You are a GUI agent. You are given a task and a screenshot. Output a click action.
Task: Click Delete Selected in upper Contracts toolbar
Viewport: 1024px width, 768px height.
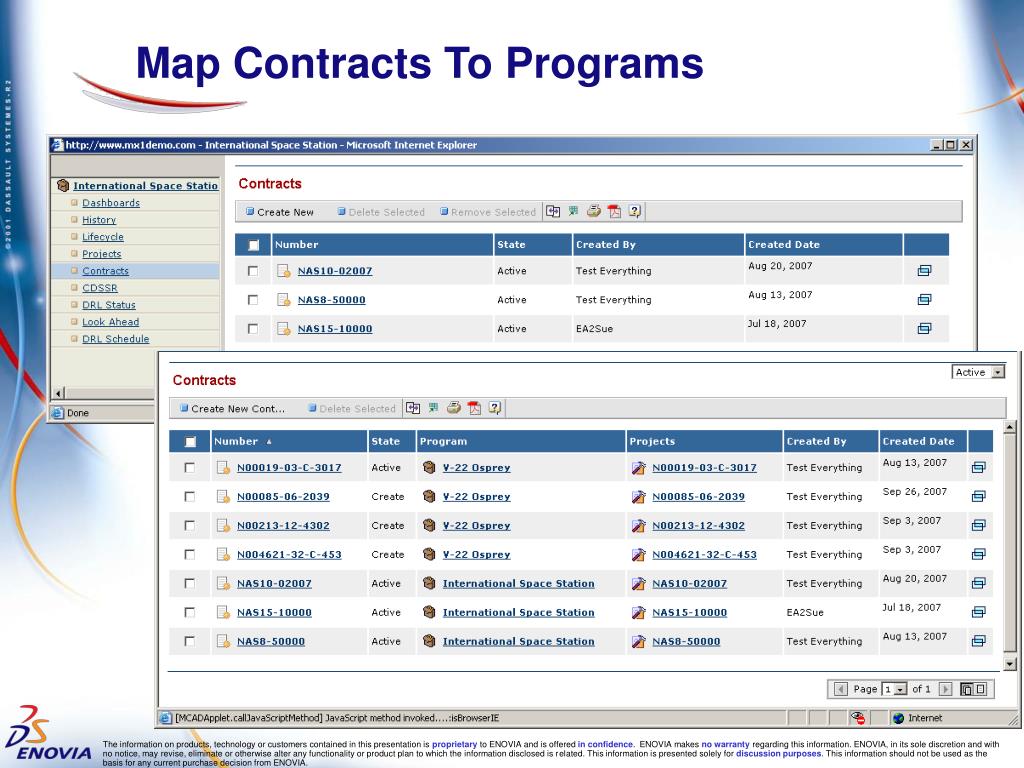tap(381, 212)
